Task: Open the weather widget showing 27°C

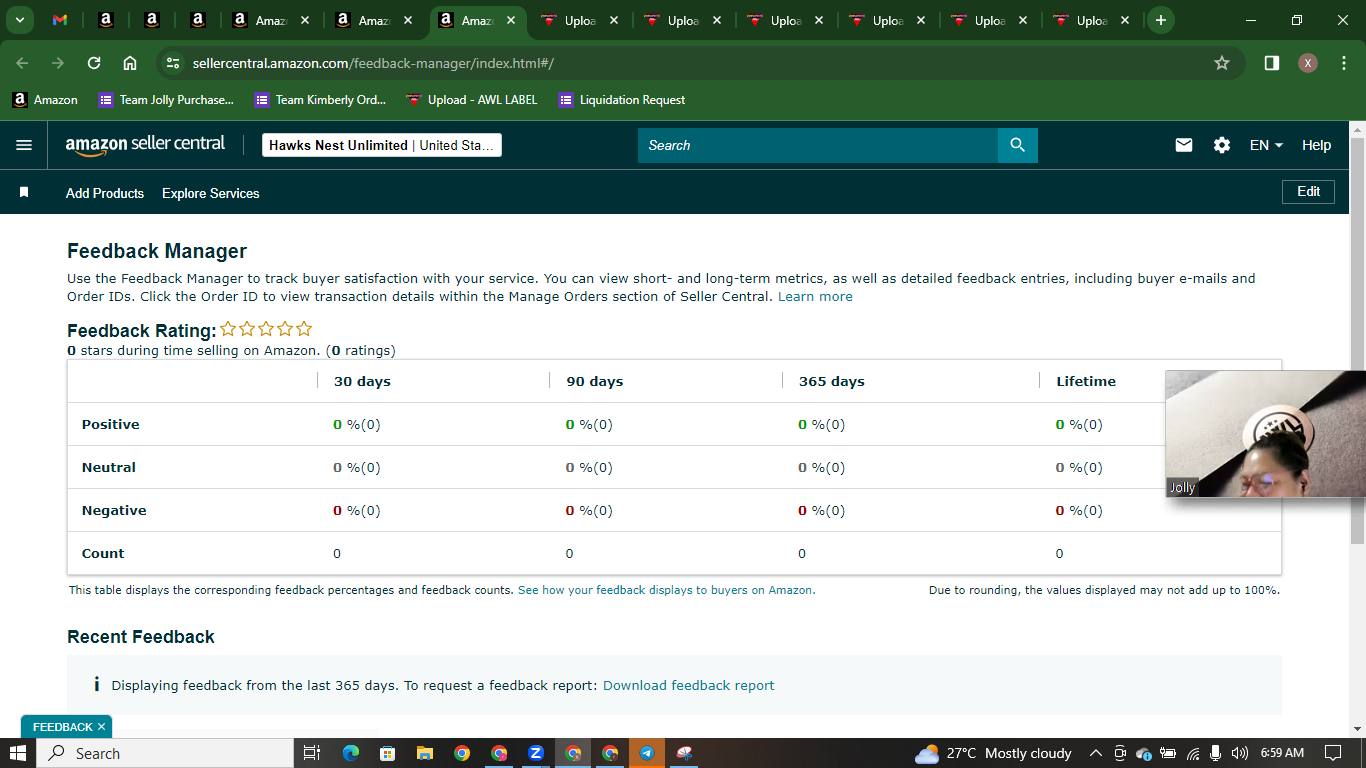Action: [993, 753]
